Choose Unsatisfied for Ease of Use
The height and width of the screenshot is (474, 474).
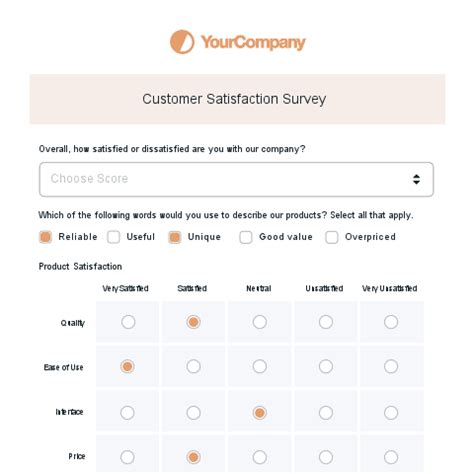326,366
